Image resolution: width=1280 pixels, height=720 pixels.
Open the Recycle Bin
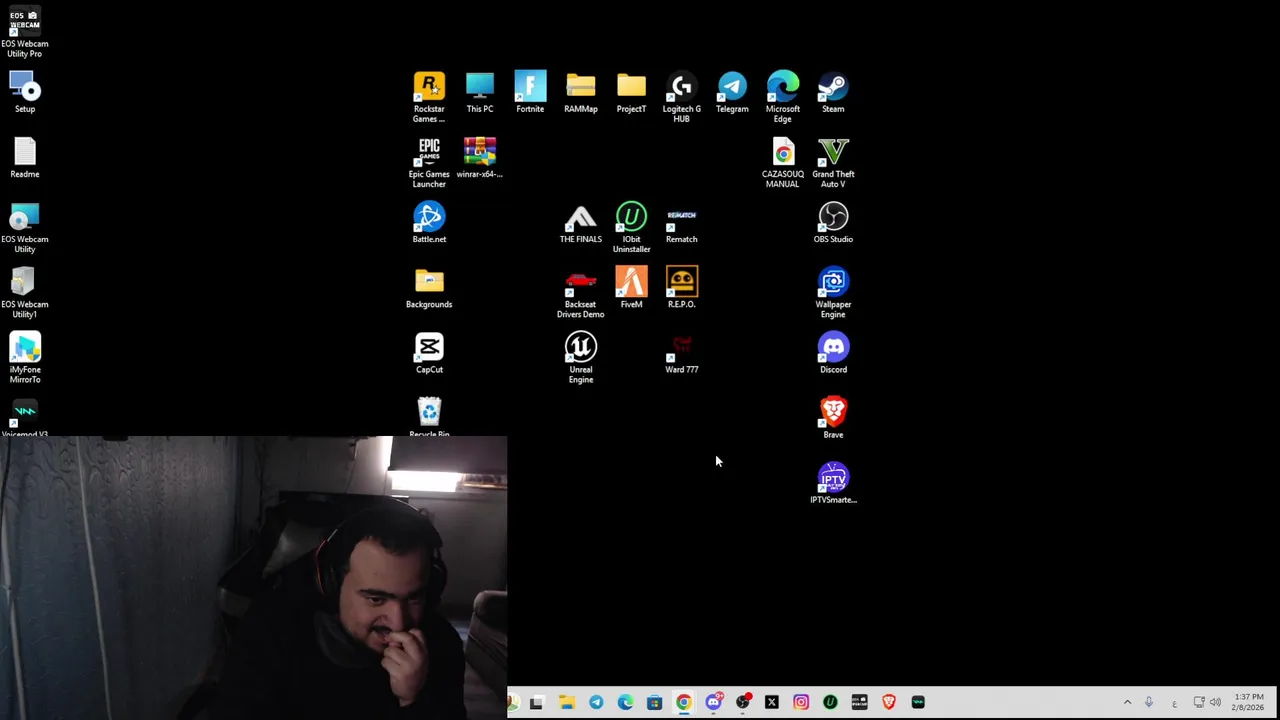click(x=429, y=415)
